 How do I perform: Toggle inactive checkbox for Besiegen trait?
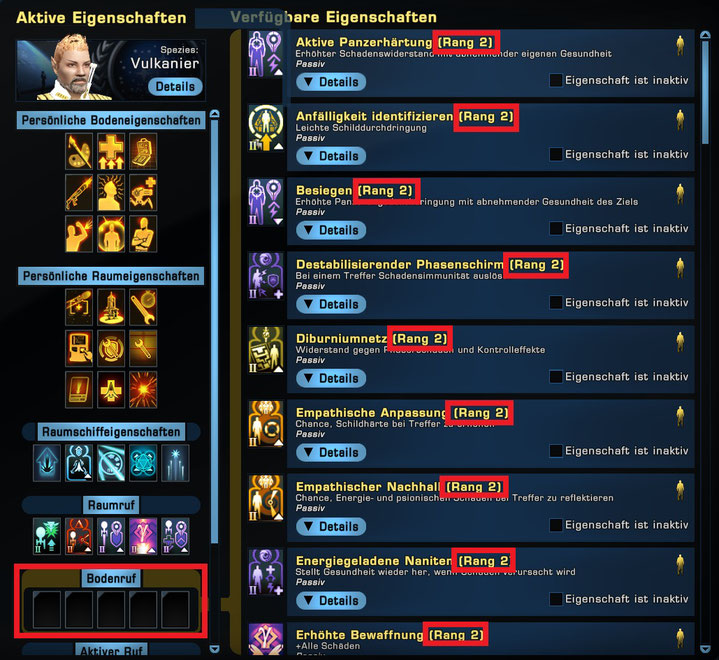556,228
